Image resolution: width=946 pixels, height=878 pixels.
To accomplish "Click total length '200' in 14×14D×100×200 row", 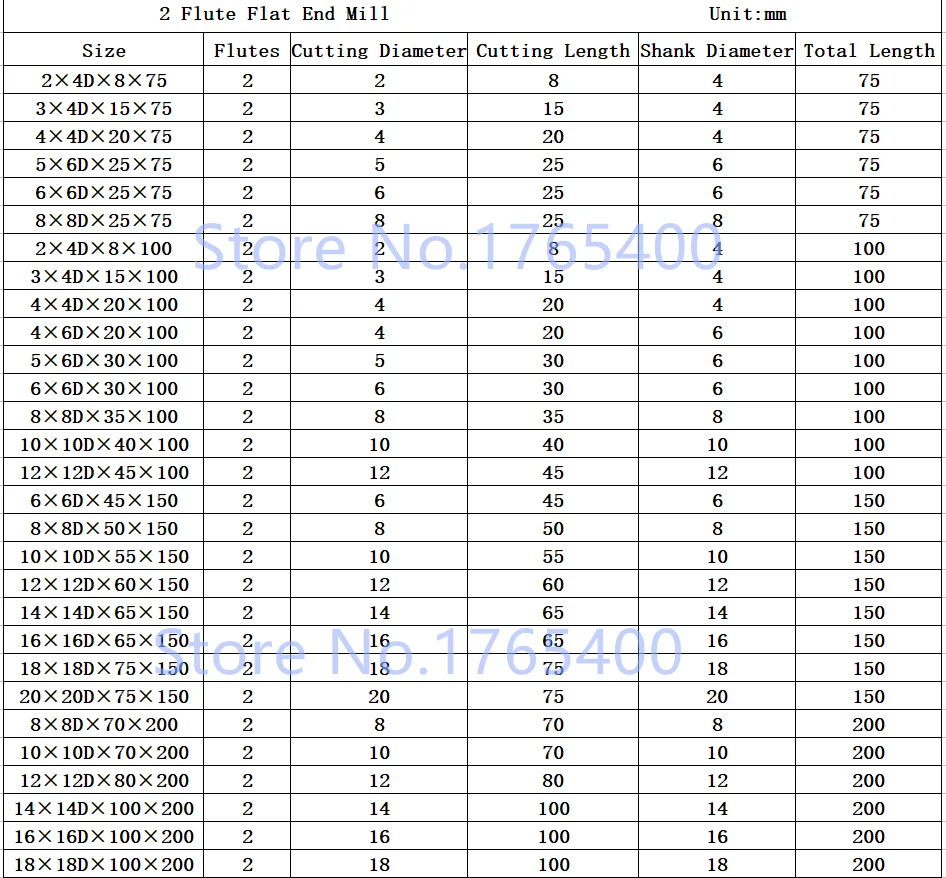I will tap(869, 809).
